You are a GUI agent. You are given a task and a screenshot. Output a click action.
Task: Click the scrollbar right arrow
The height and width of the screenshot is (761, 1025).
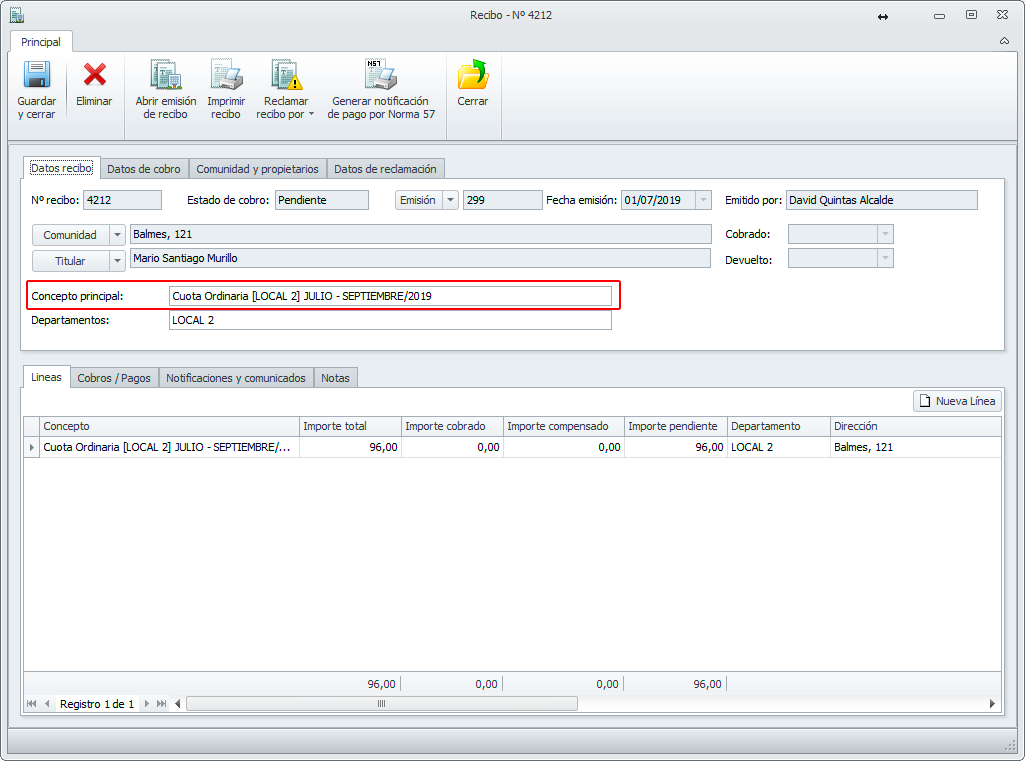coord(992,703)
